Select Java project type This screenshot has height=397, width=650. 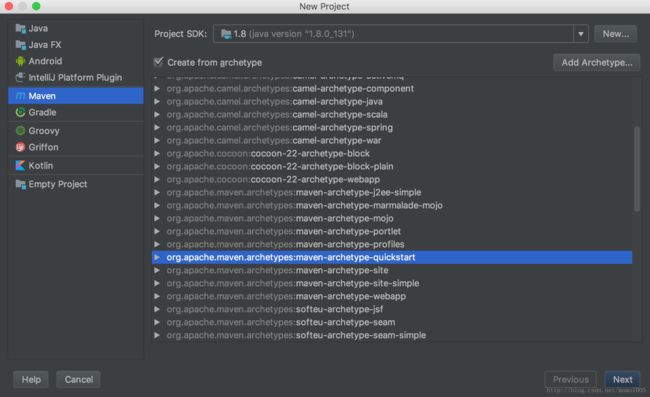[76, 28]
